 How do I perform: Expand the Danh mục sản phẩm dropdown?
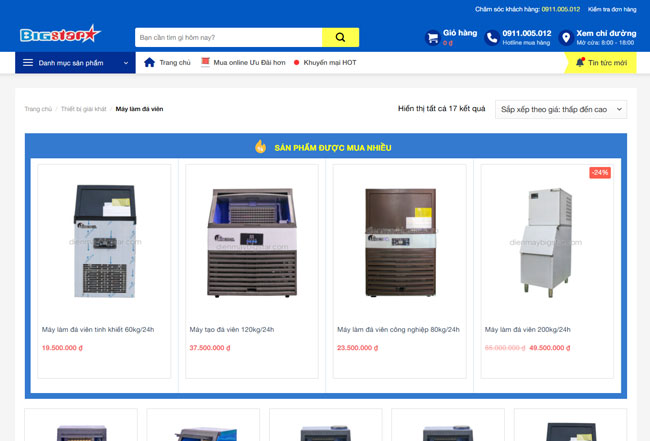(x=126, y=63)
